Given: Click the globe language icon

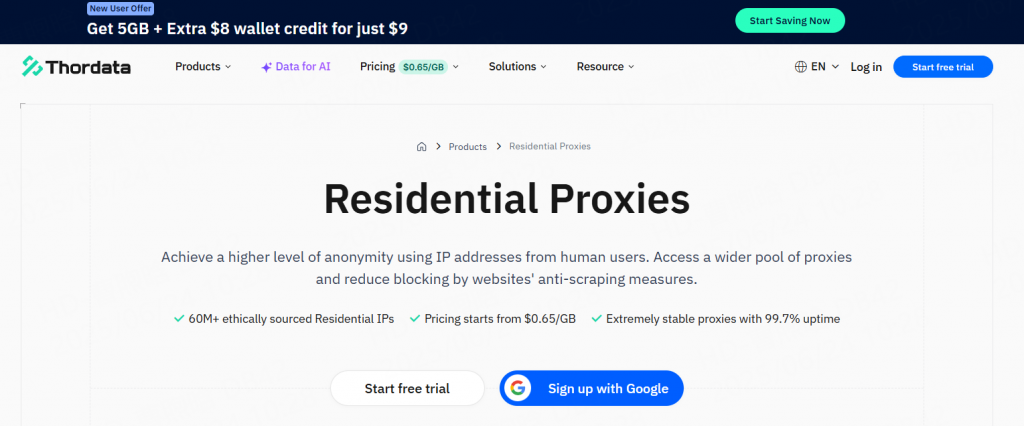Looking at the screenshot, I should 801,67.
